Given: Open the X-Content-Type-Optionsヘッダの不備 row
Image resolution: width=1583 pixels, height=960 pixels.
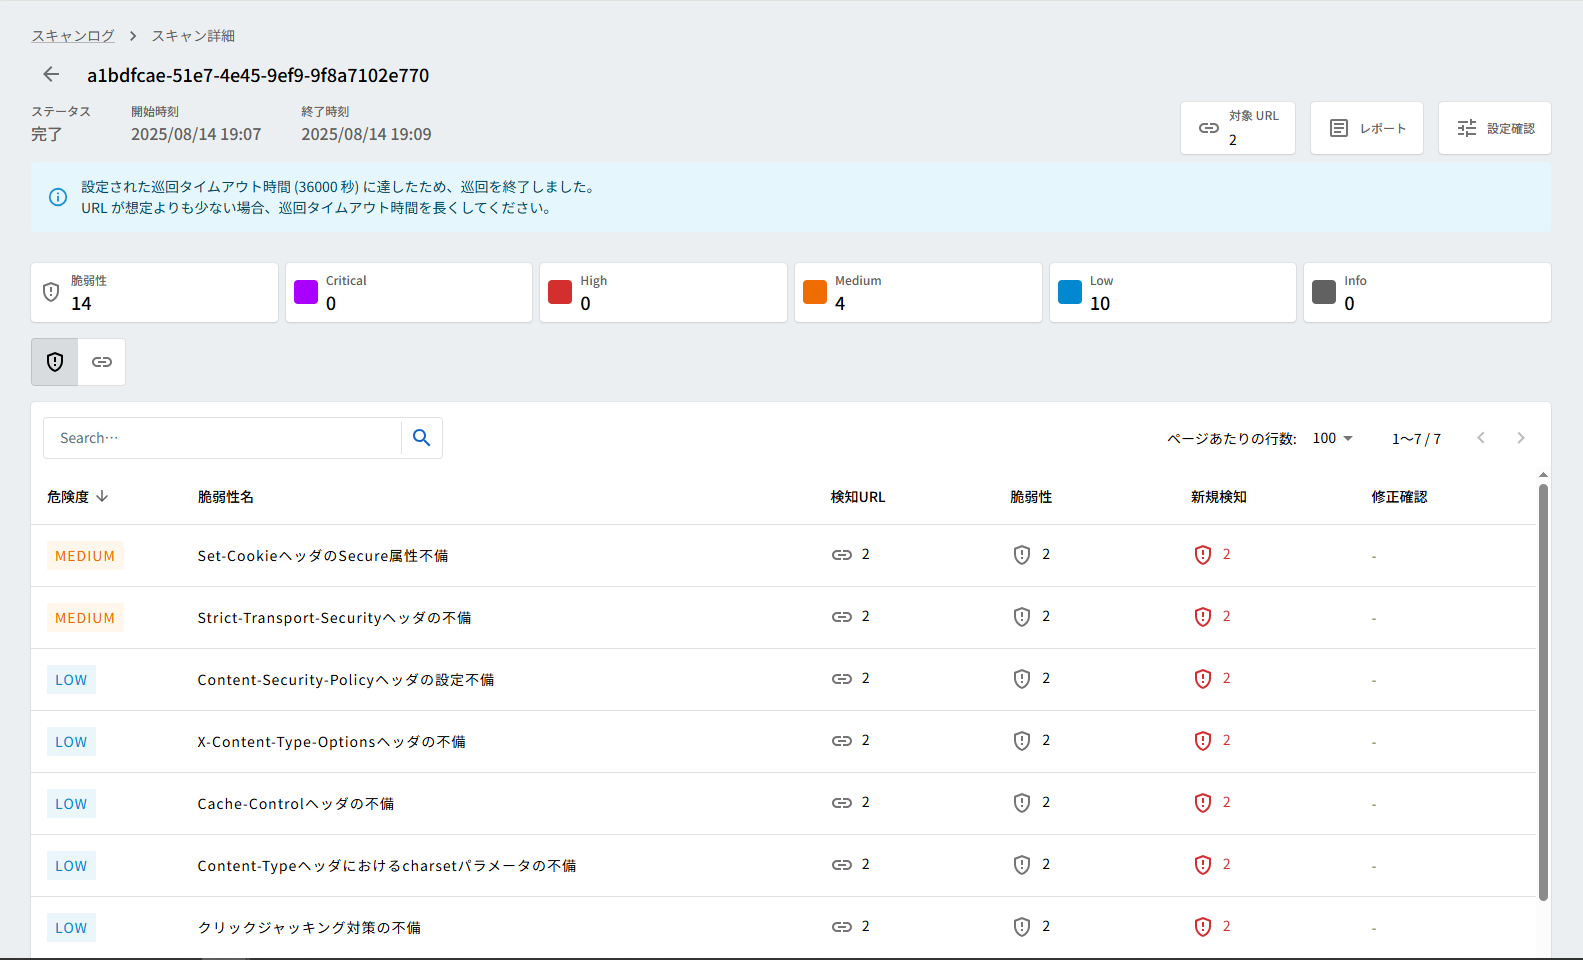Looking at the screenshot, I should tap(783, 742).
